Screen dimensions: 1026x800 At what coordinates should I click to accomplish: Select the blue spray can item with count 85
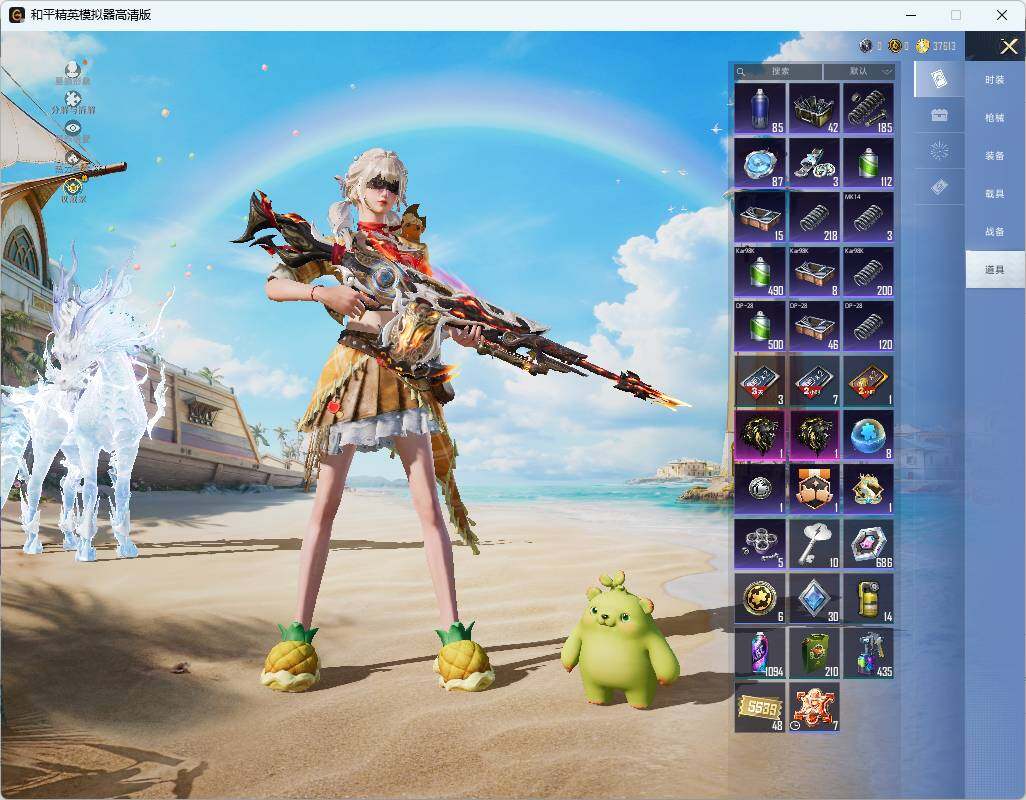[x=760, y=109]
